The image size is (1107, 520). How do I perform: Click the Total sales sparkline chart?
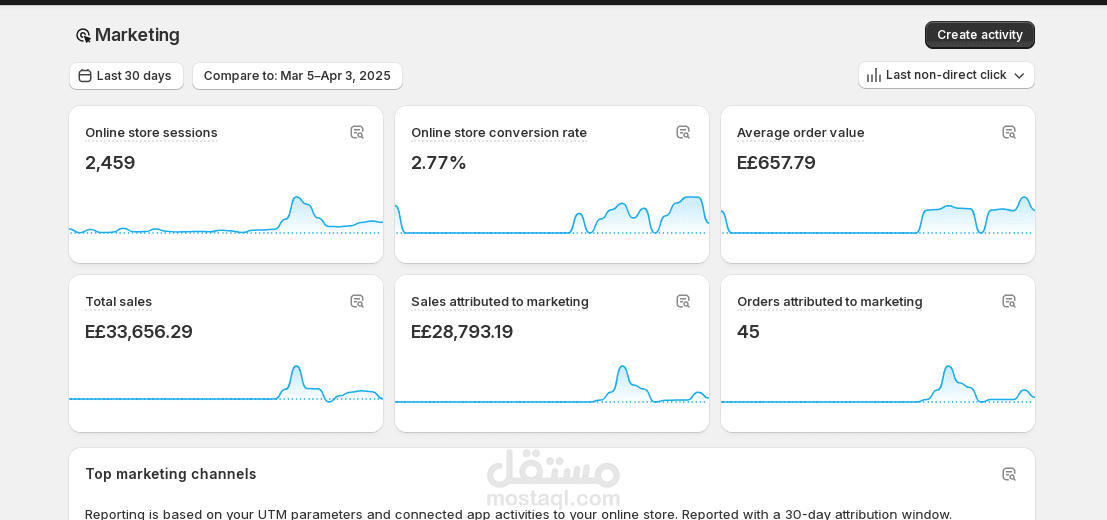(x=226, y=385)
